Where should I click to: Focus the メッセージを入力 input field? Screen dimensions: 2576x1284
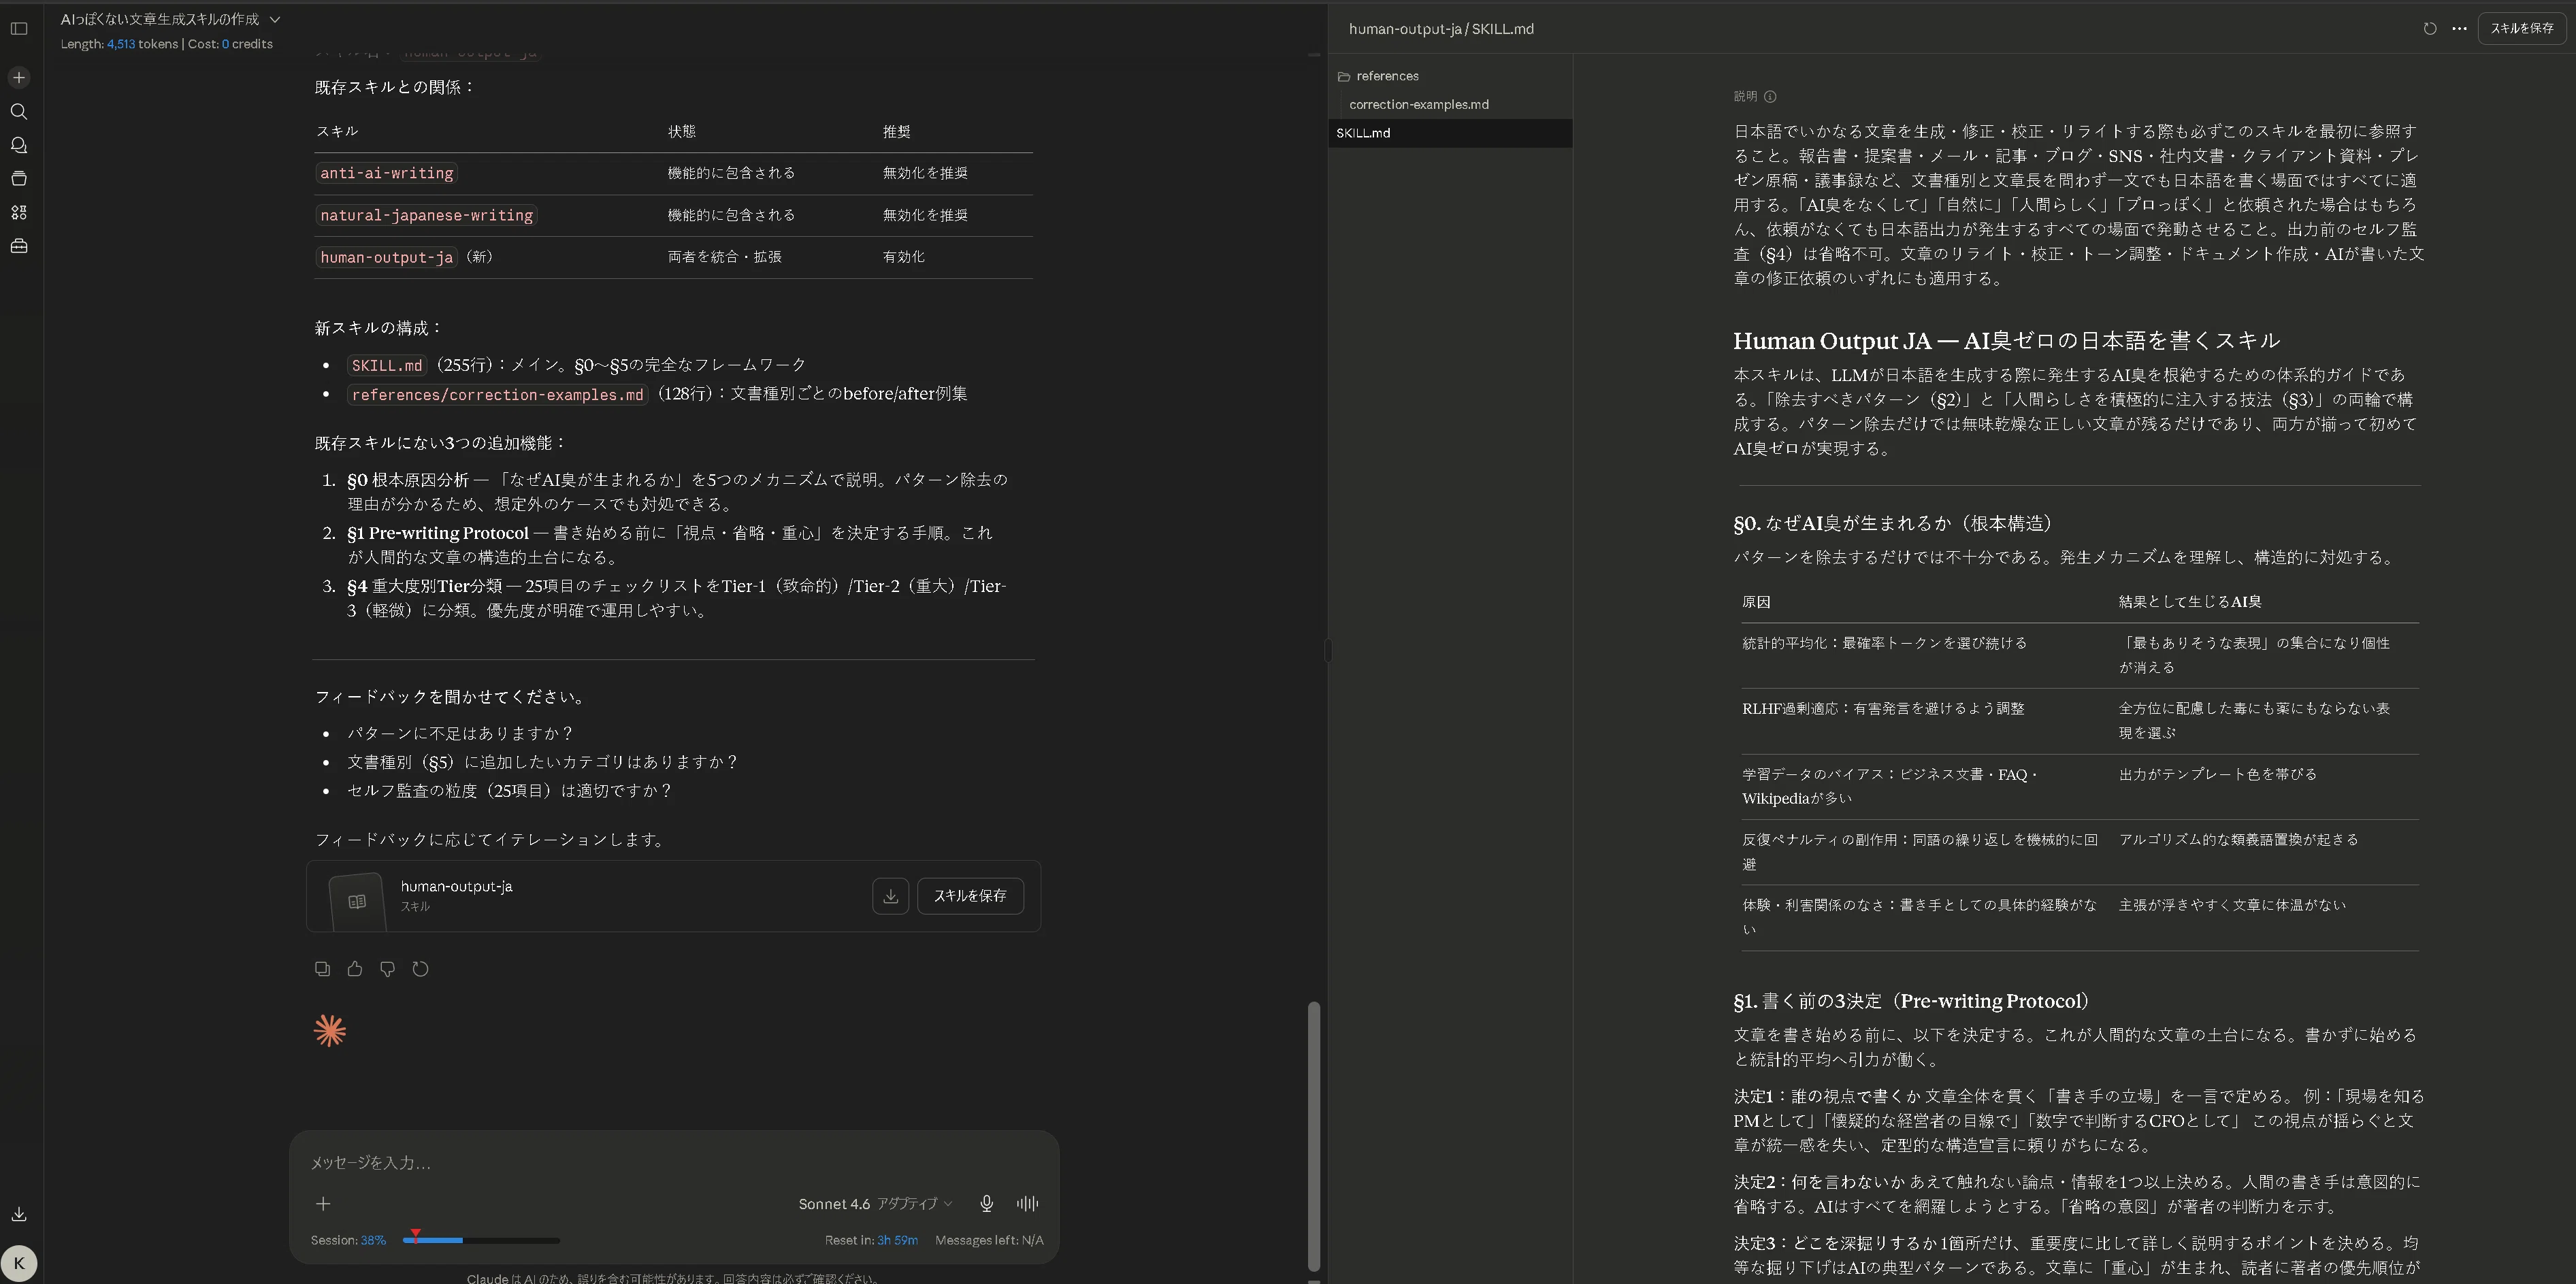click(x=674, y=1162)
